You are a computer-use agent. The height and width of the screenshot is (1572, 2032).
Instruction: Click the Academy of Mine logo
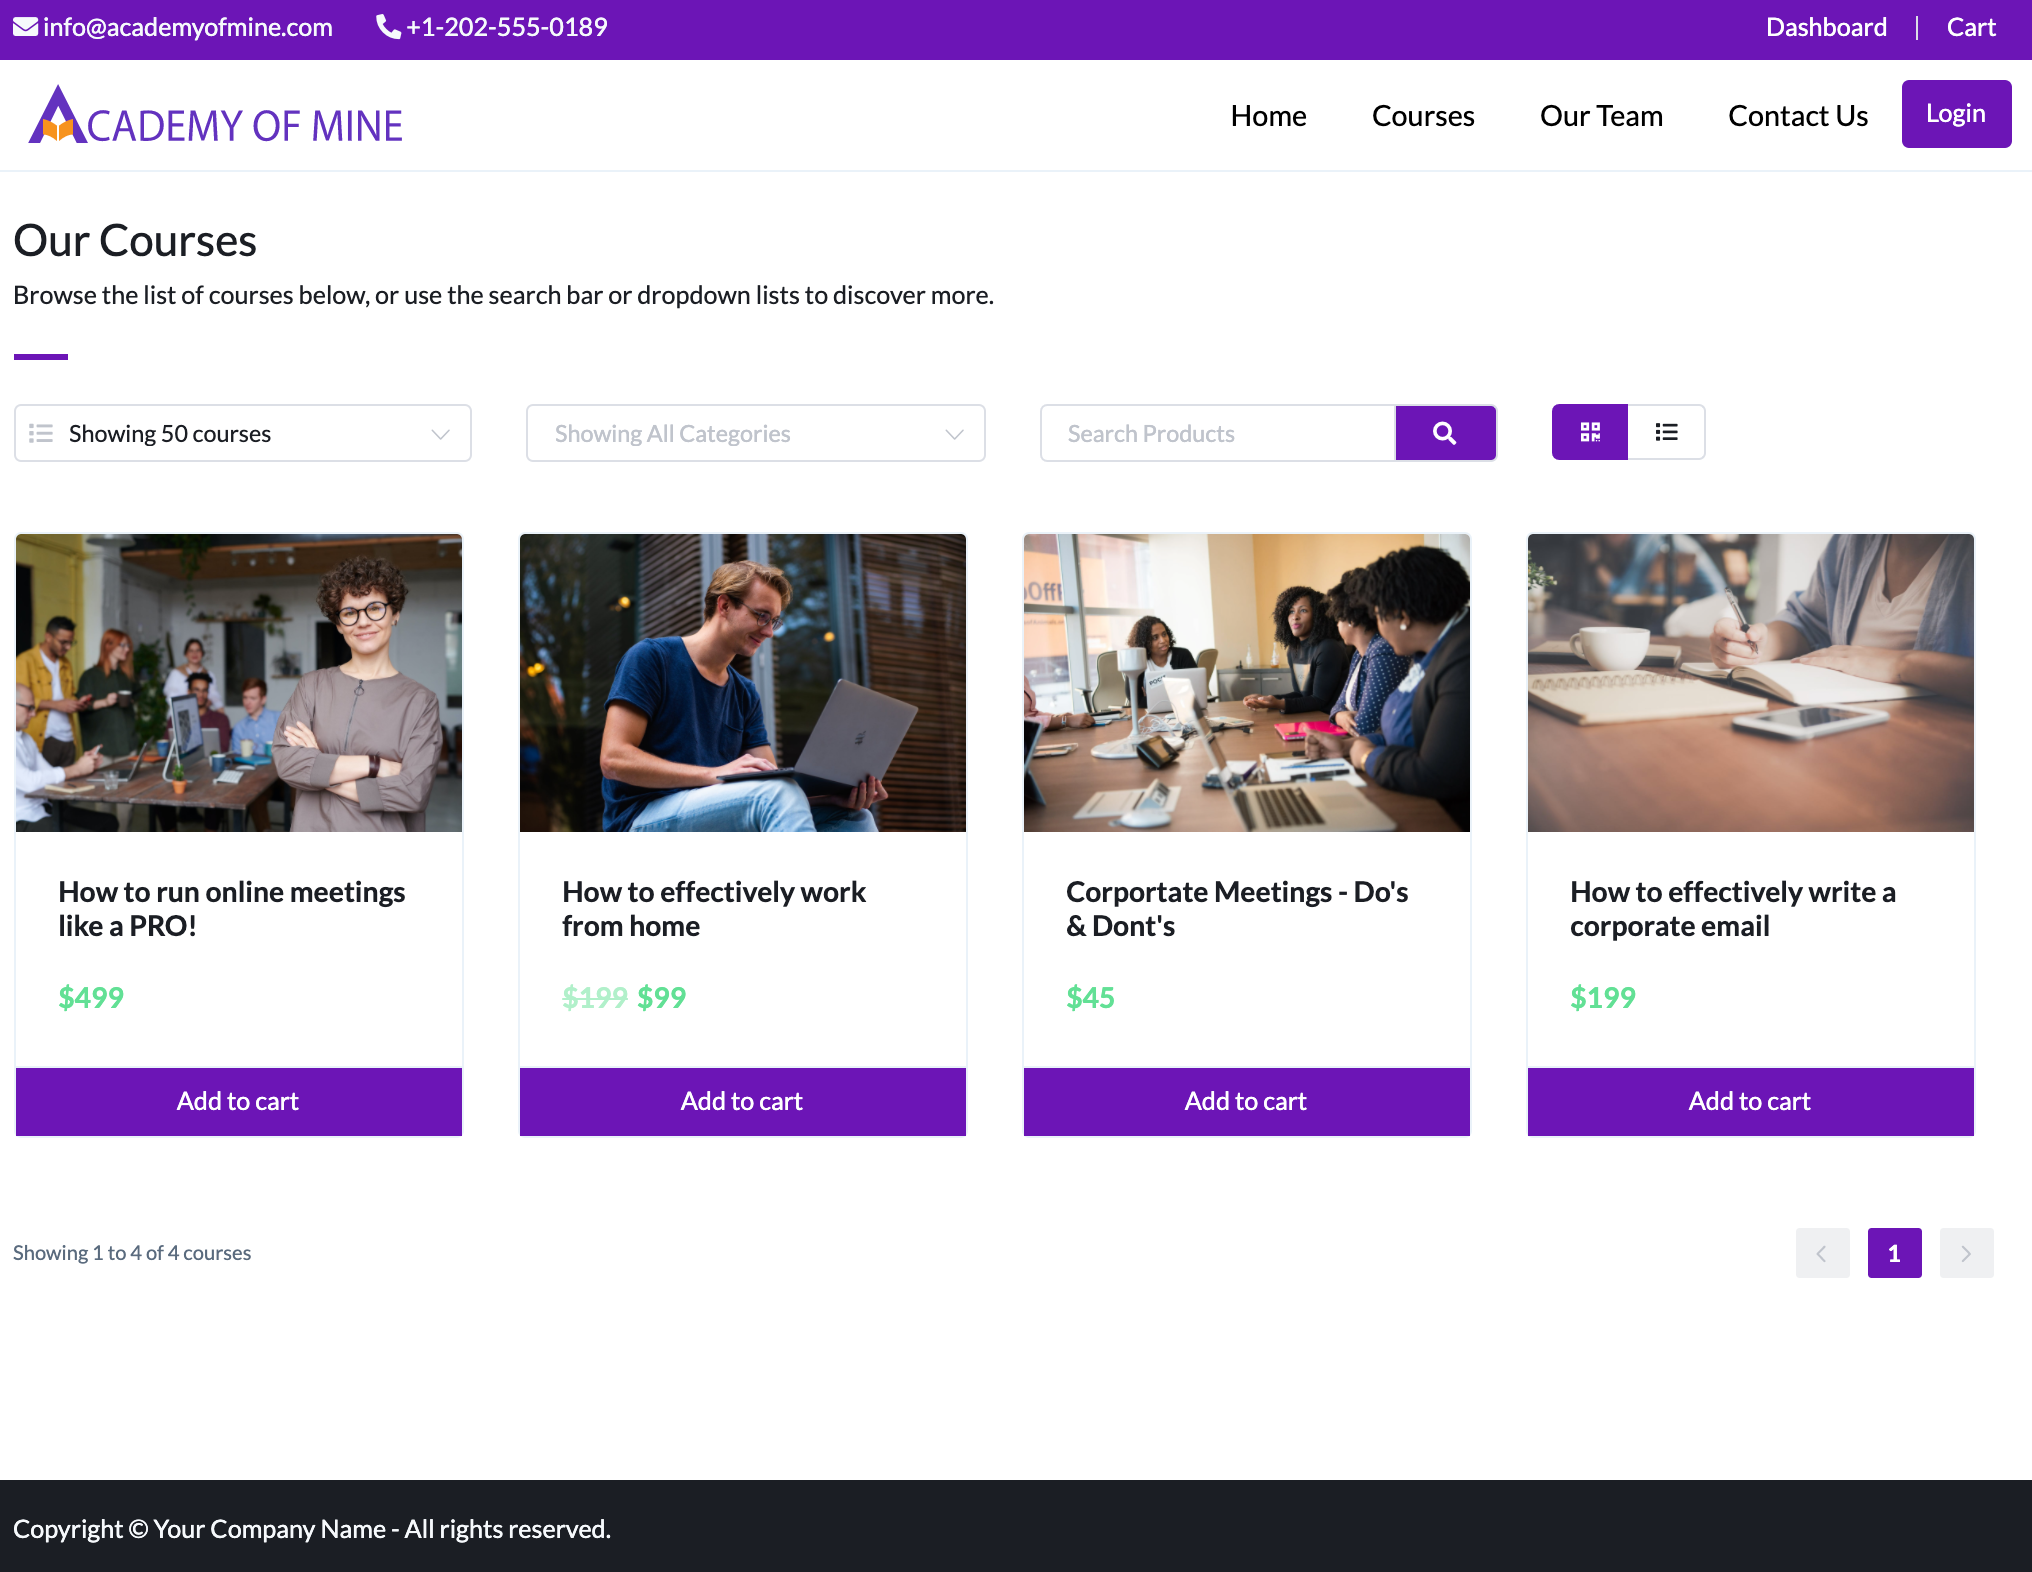216,116
